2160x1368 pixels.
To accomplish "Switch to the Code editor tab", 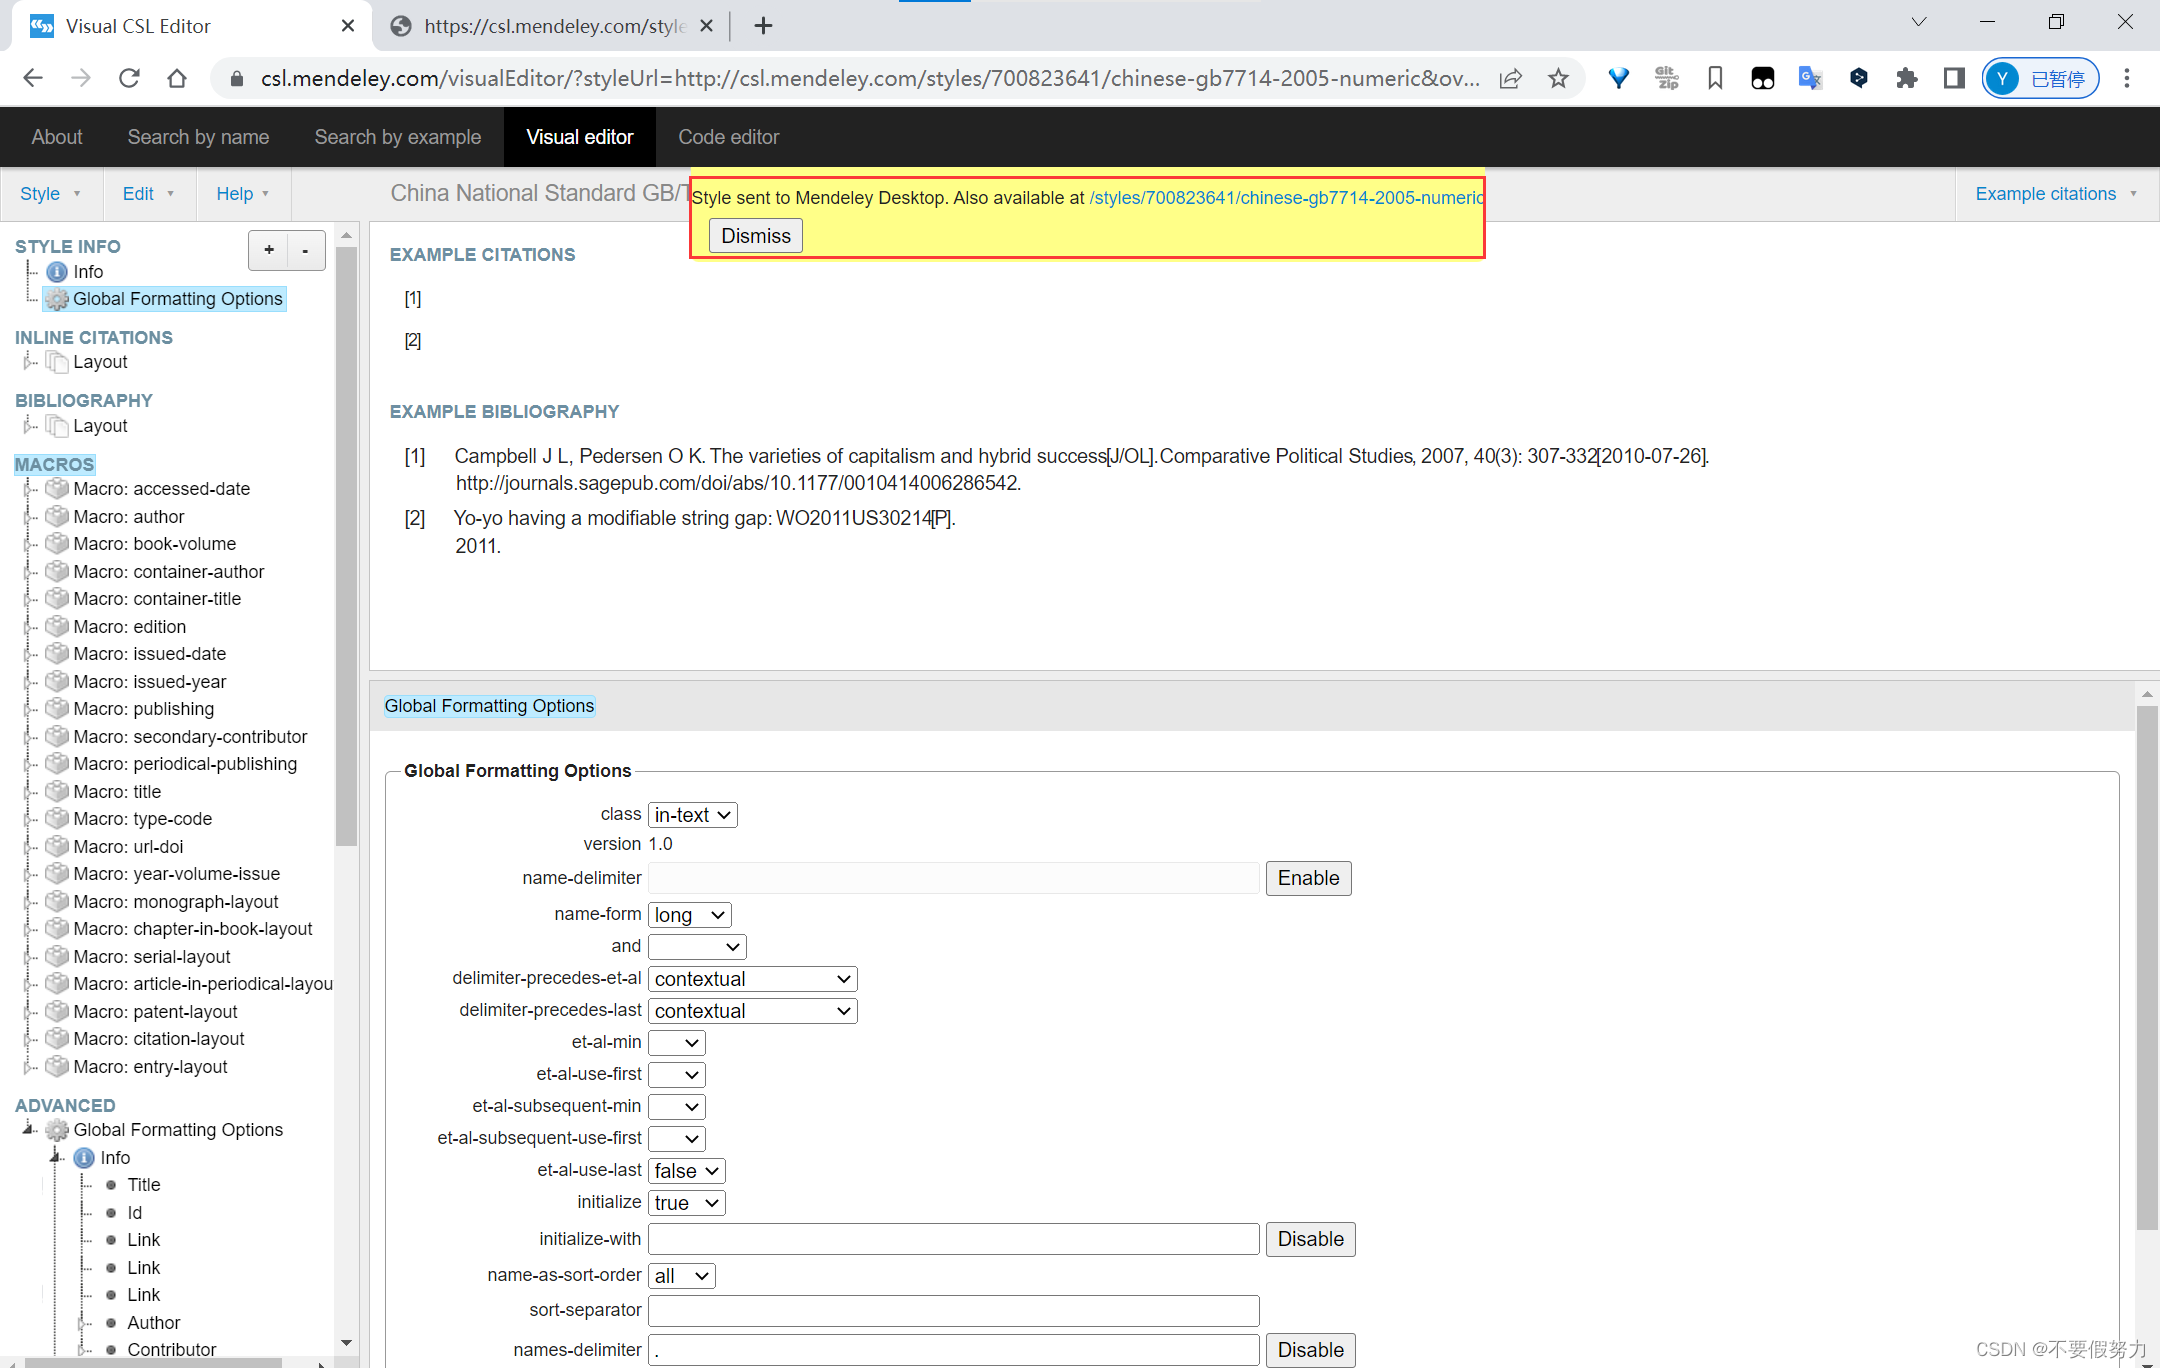I will (728, 137).
